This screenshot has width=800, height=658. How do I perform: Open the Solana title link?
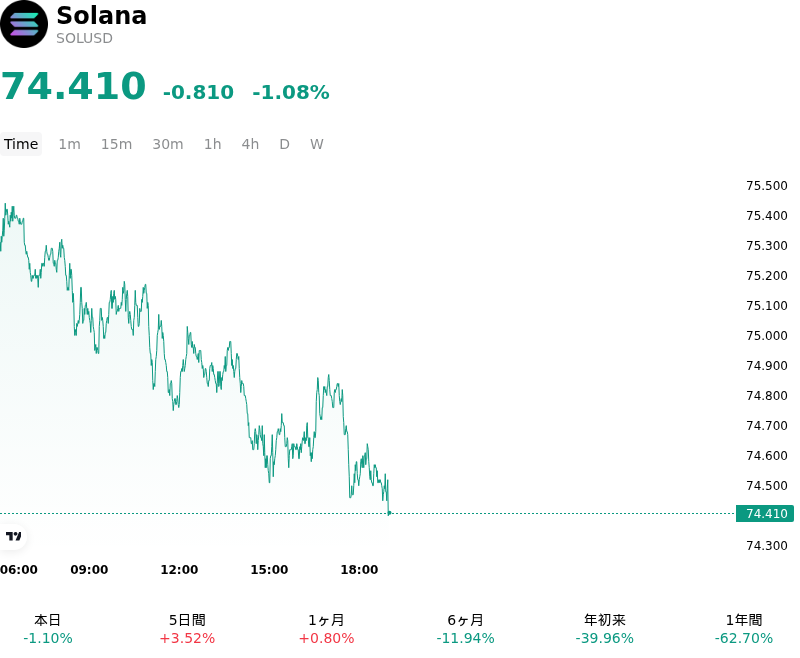pos(102,15)
